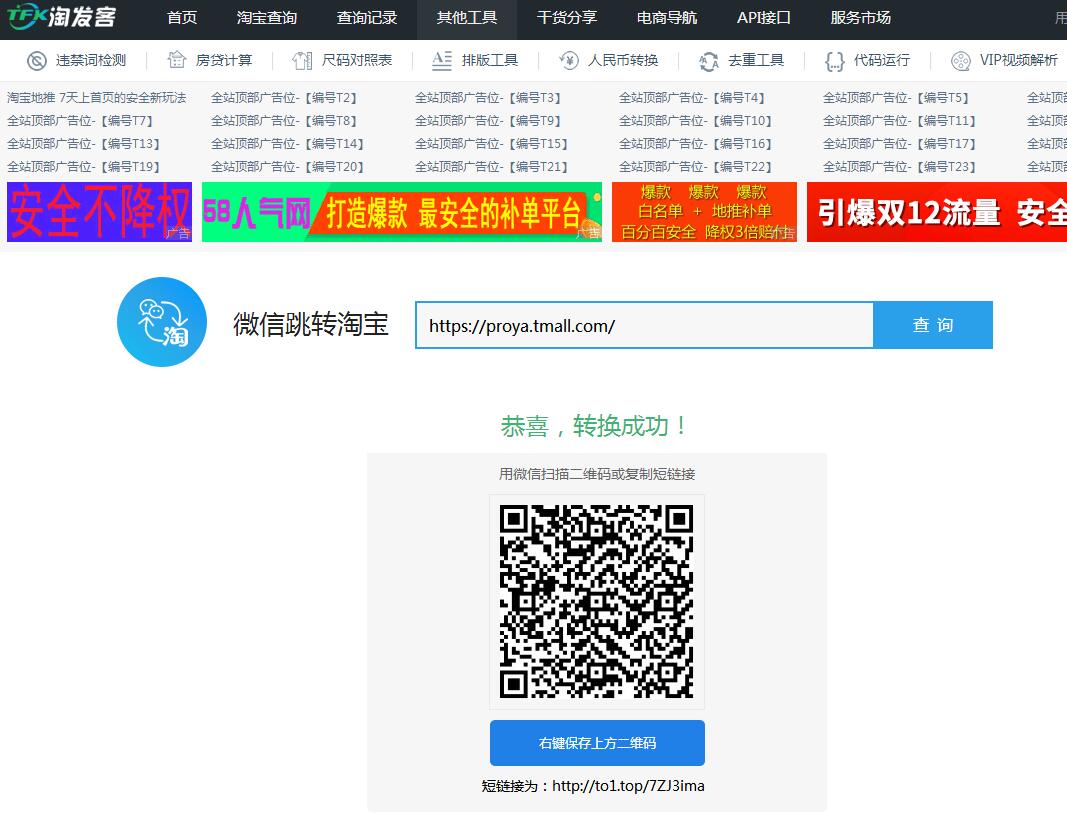The height and width of the screenshot is (822, 1067).
Task: Open the 人民币转换 tool link
Action: 623,61
